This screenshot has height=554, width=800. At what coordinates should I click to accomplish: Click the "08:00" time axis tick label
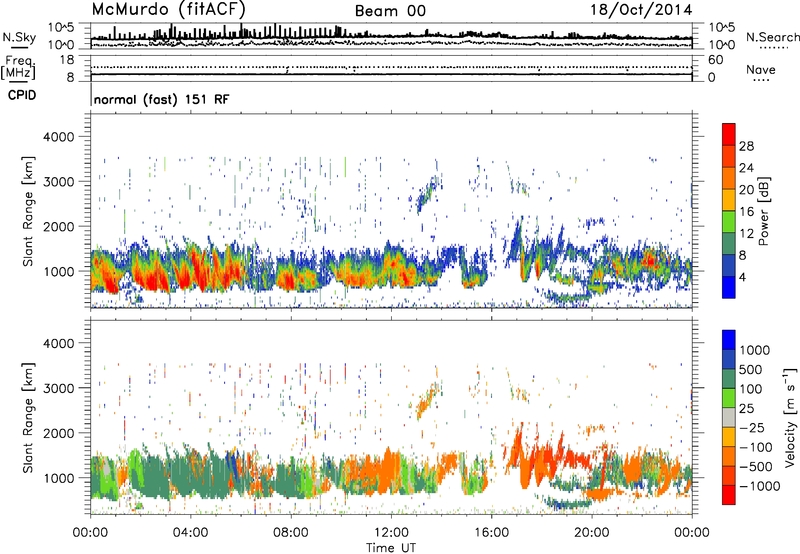tap(291, 533)
